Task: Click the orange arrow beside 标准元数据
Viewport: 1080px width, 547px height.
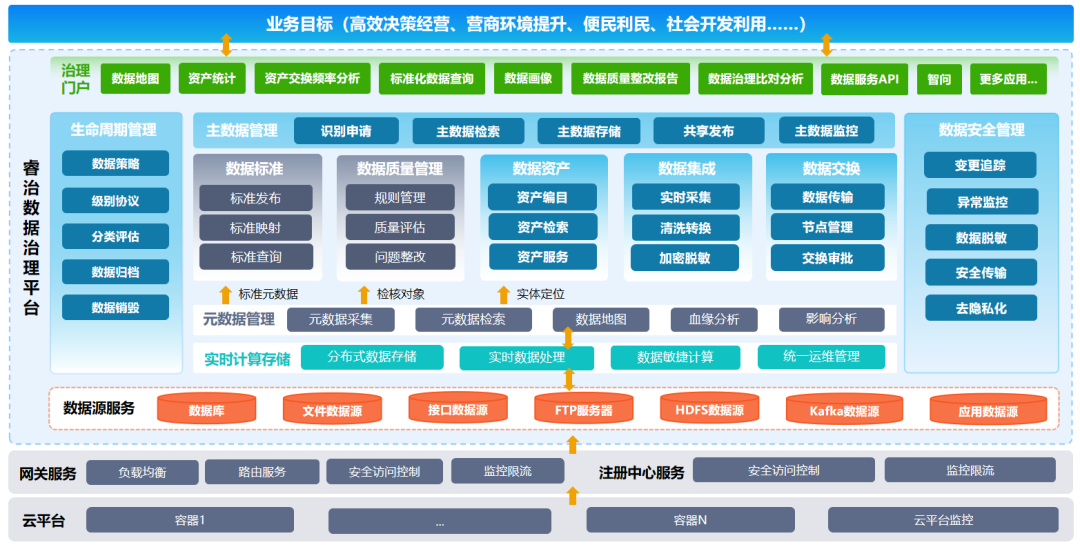Action: point(225,294)
